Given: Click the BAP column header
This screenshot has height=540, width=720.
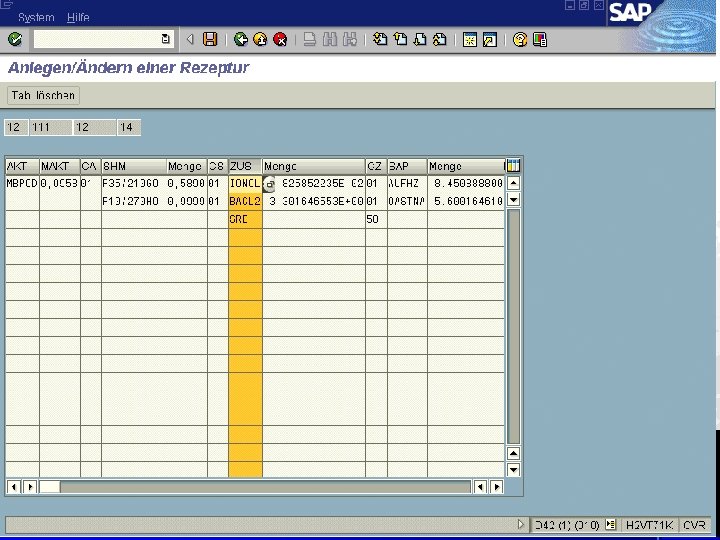Looking at the screenshot, I should 407,166.
